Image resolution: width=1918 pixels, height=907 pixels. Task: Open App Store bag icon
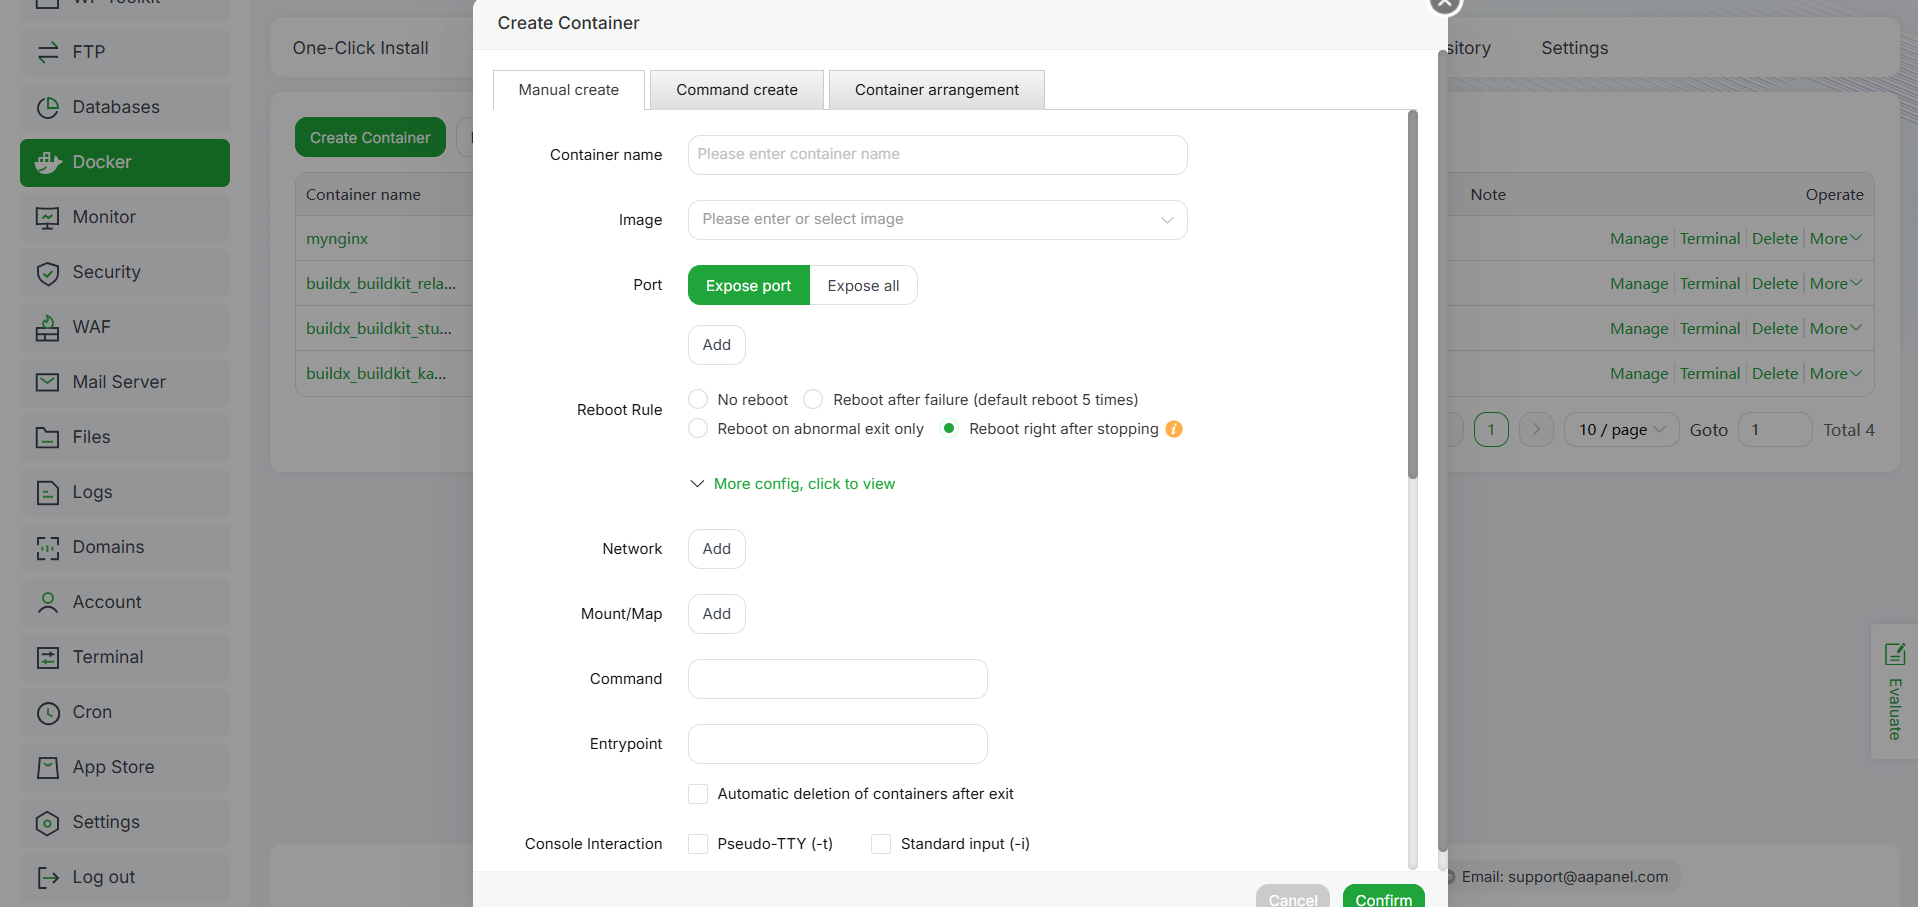tap(48, 767)
